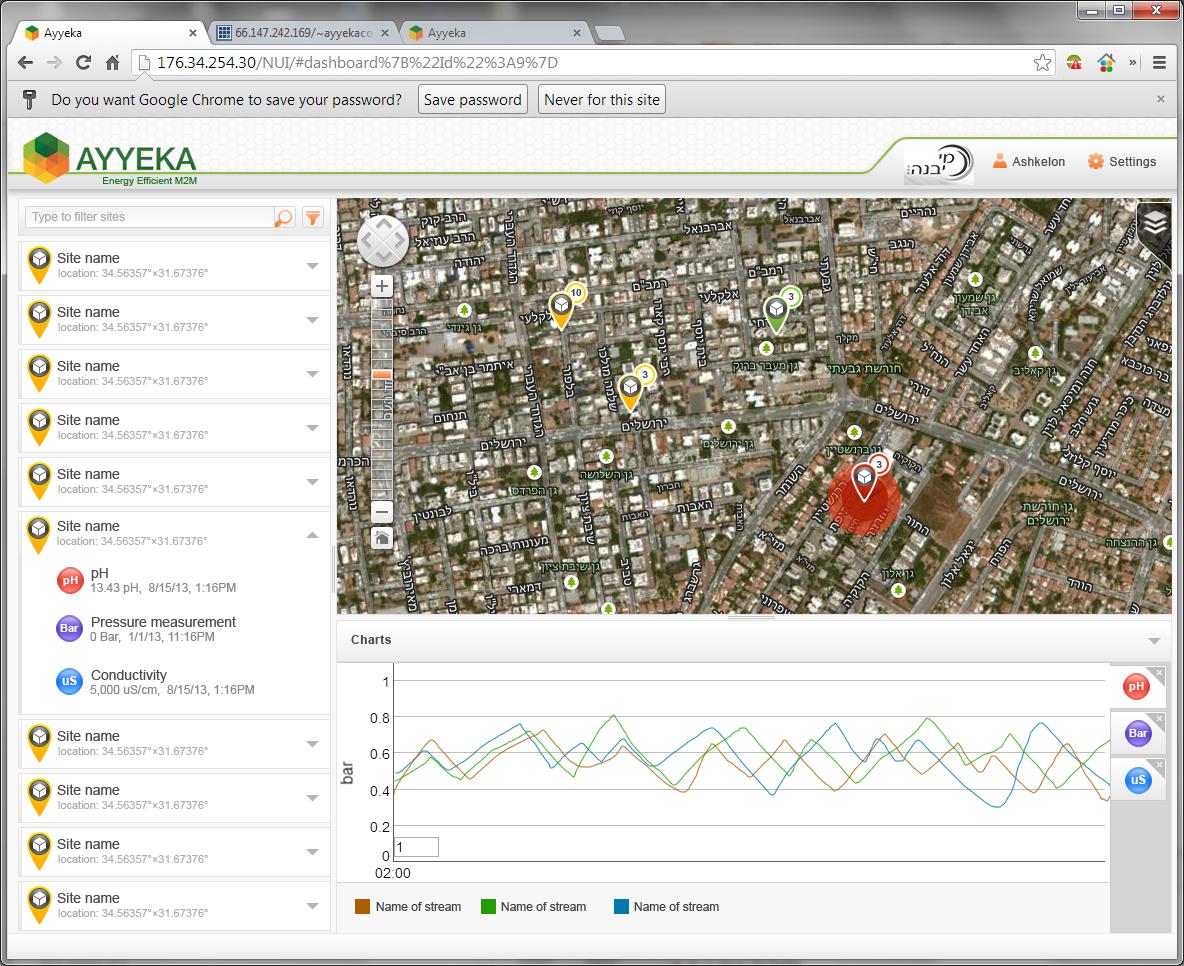Click the chart value box showing 1
1184x966 pixels.
[416, 847]
